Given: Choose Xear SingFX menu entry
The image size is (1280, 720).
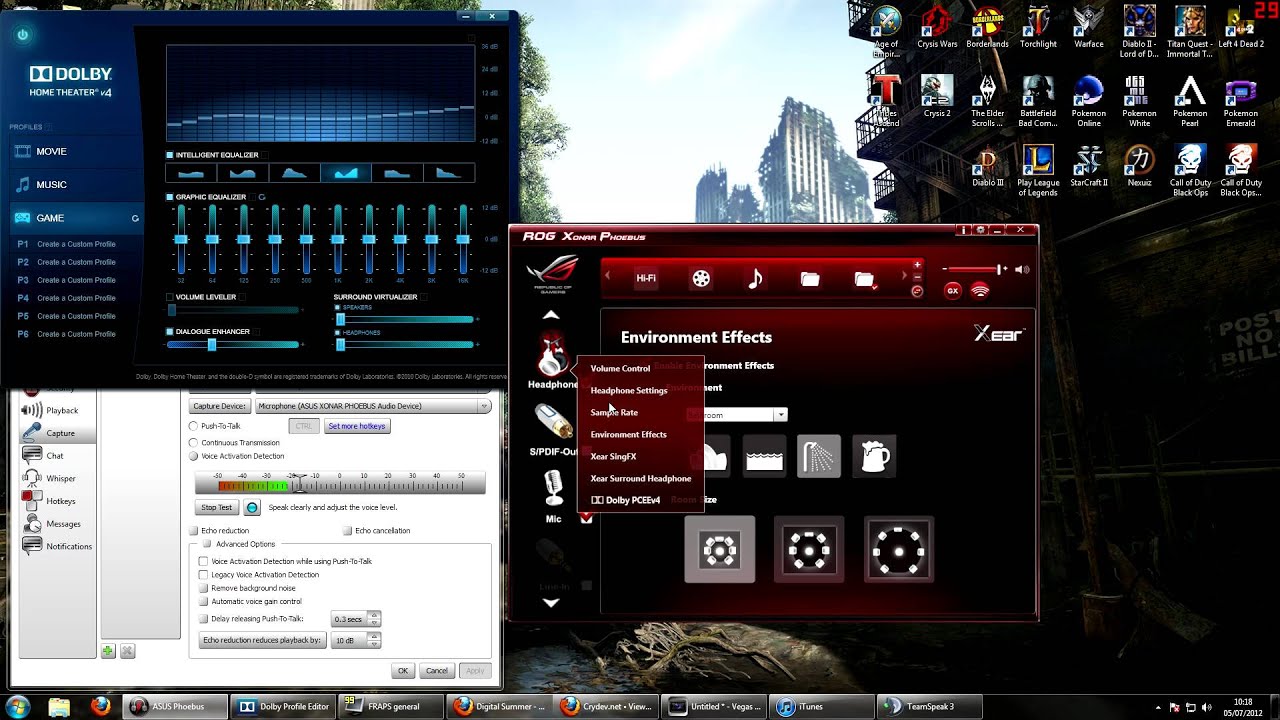Looking at the screenshot, I should 613,456.
